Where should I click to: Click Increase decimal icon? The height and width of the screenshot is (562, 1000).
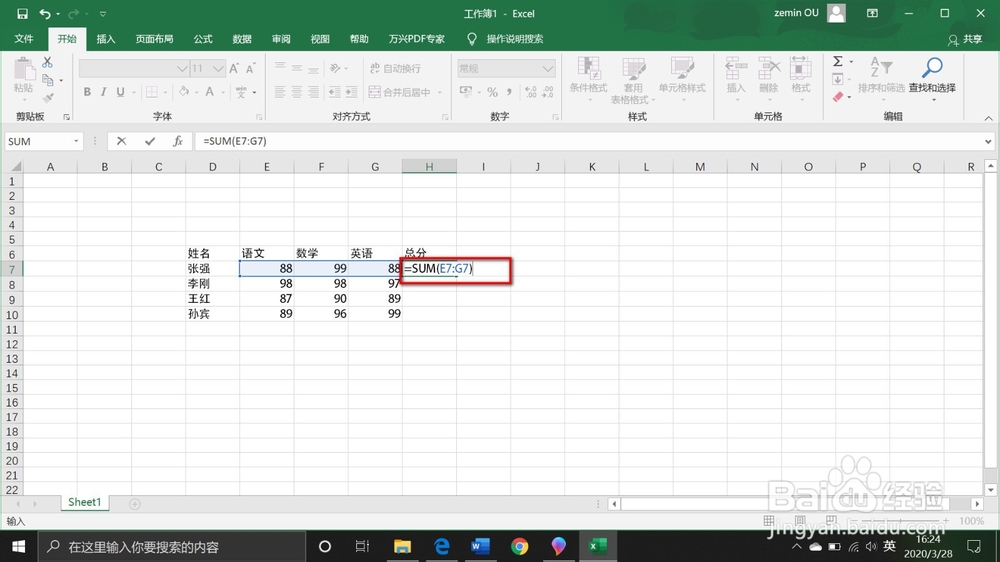click(531, 92)
